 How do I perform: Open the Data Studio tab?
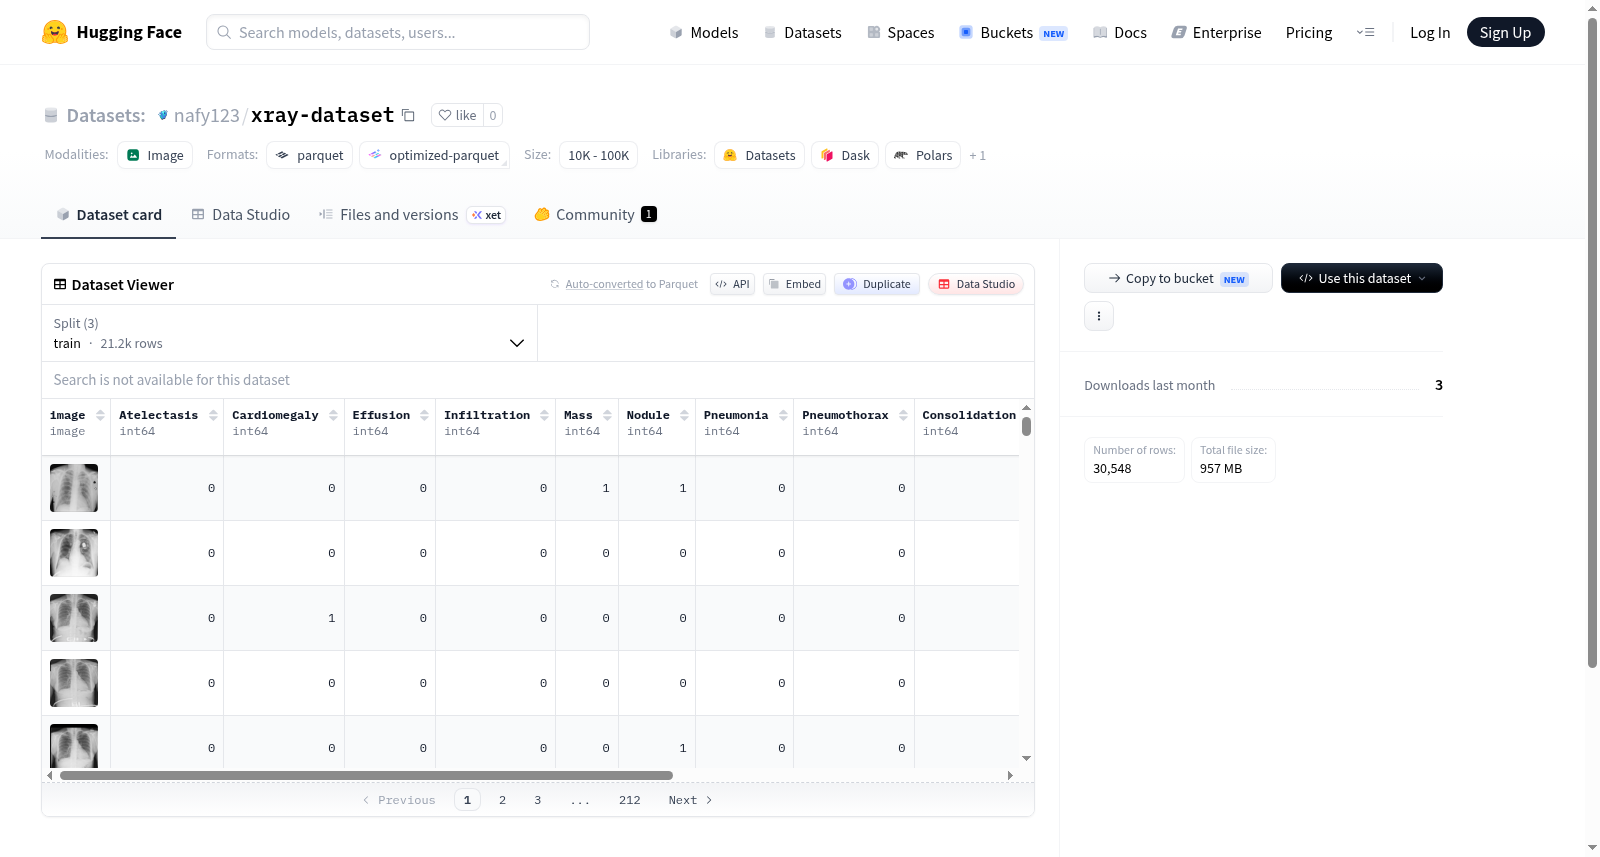(241, 215)
